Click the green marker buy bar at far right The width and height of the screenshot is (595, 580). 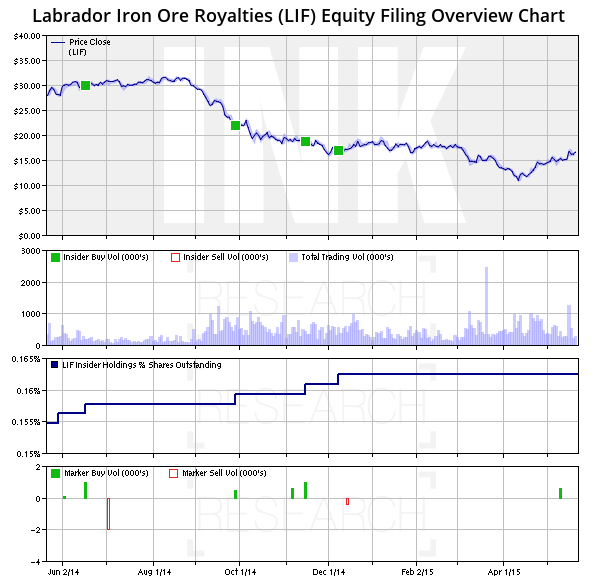click(x=560, y=493)
